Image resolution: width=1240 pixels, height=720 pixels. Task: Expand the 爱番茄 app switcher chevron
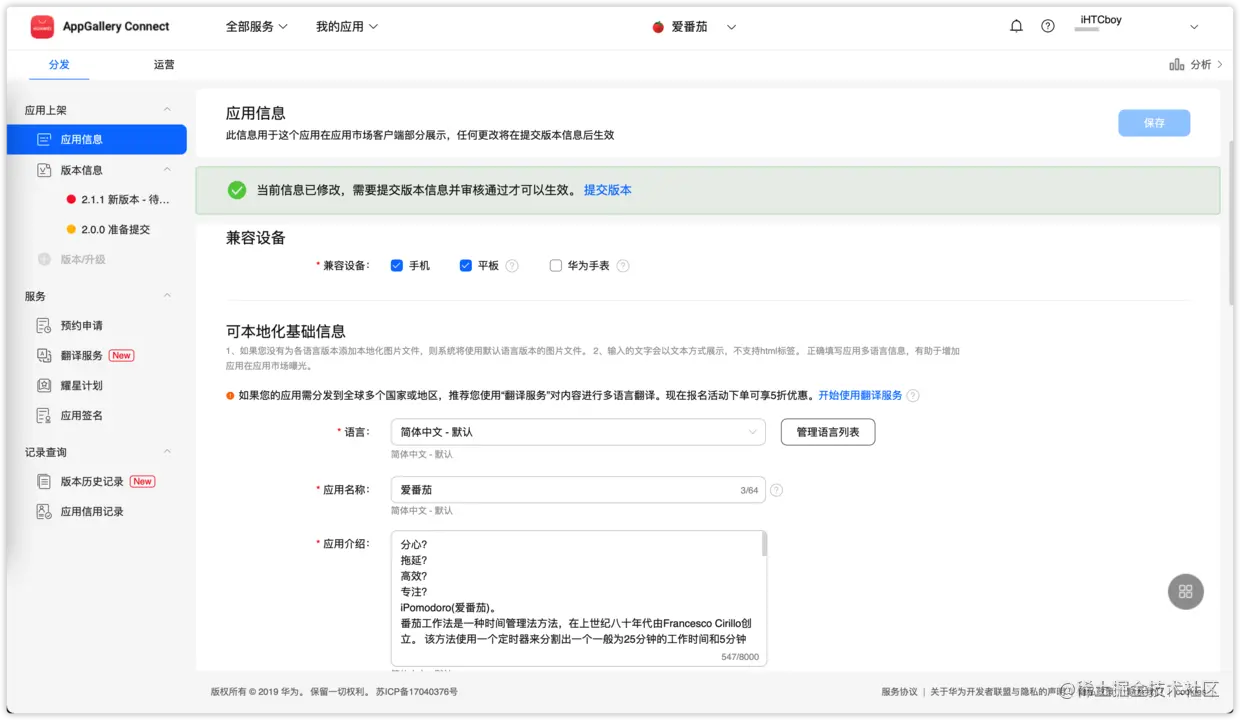(731, 27)
